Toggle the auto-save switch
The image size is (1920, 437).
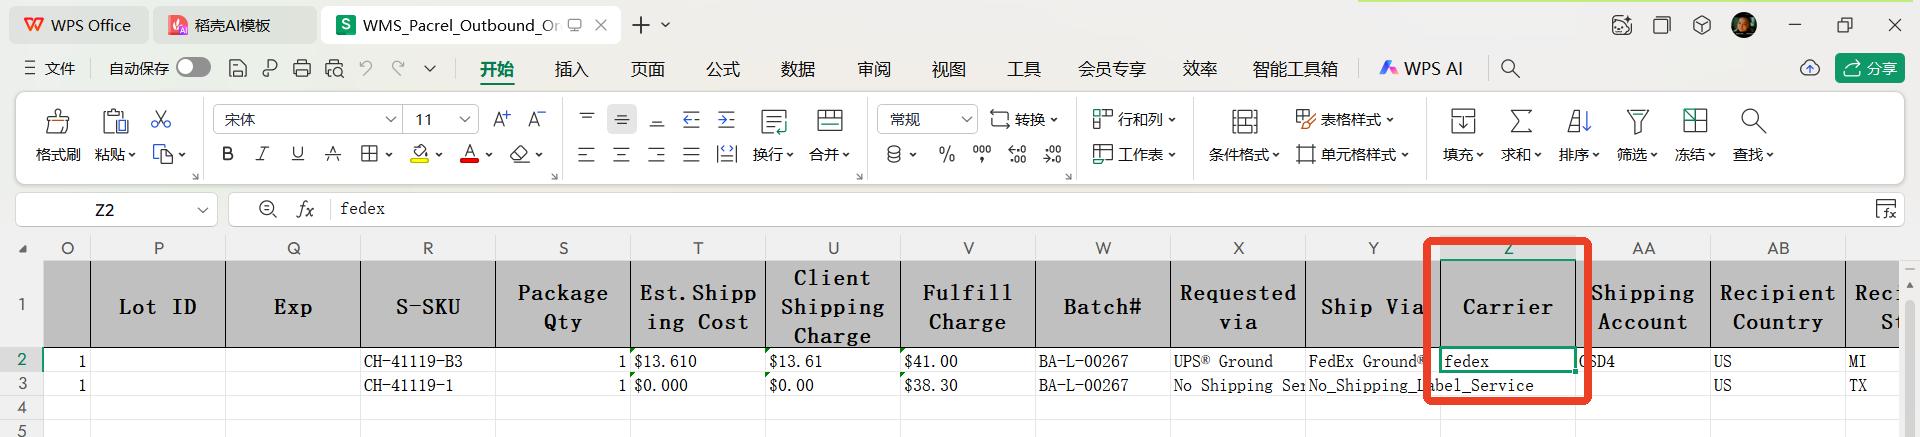click(x=193, y=68)
